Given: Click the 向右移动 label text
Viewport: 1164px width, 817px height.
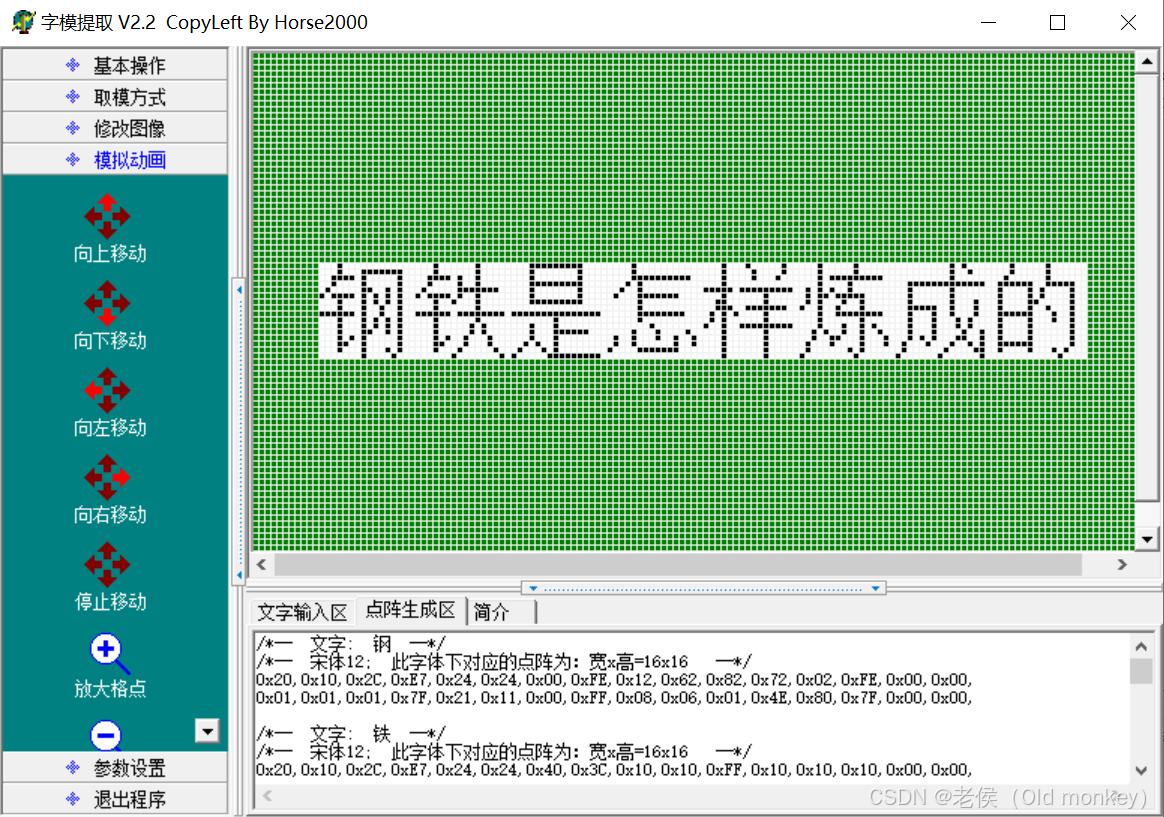Looking at the screenshot, I should (x=110, y=514).
